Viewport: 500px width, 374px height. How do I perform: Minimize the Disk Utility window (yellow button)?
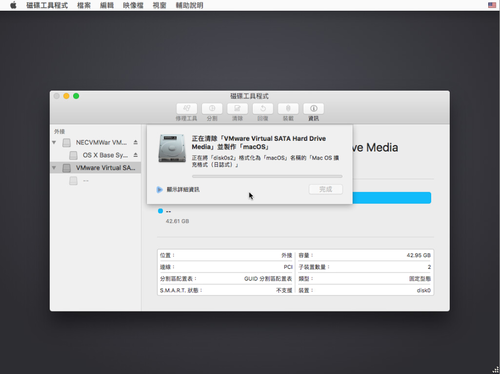pyautogui.click(x=66, y=96)
